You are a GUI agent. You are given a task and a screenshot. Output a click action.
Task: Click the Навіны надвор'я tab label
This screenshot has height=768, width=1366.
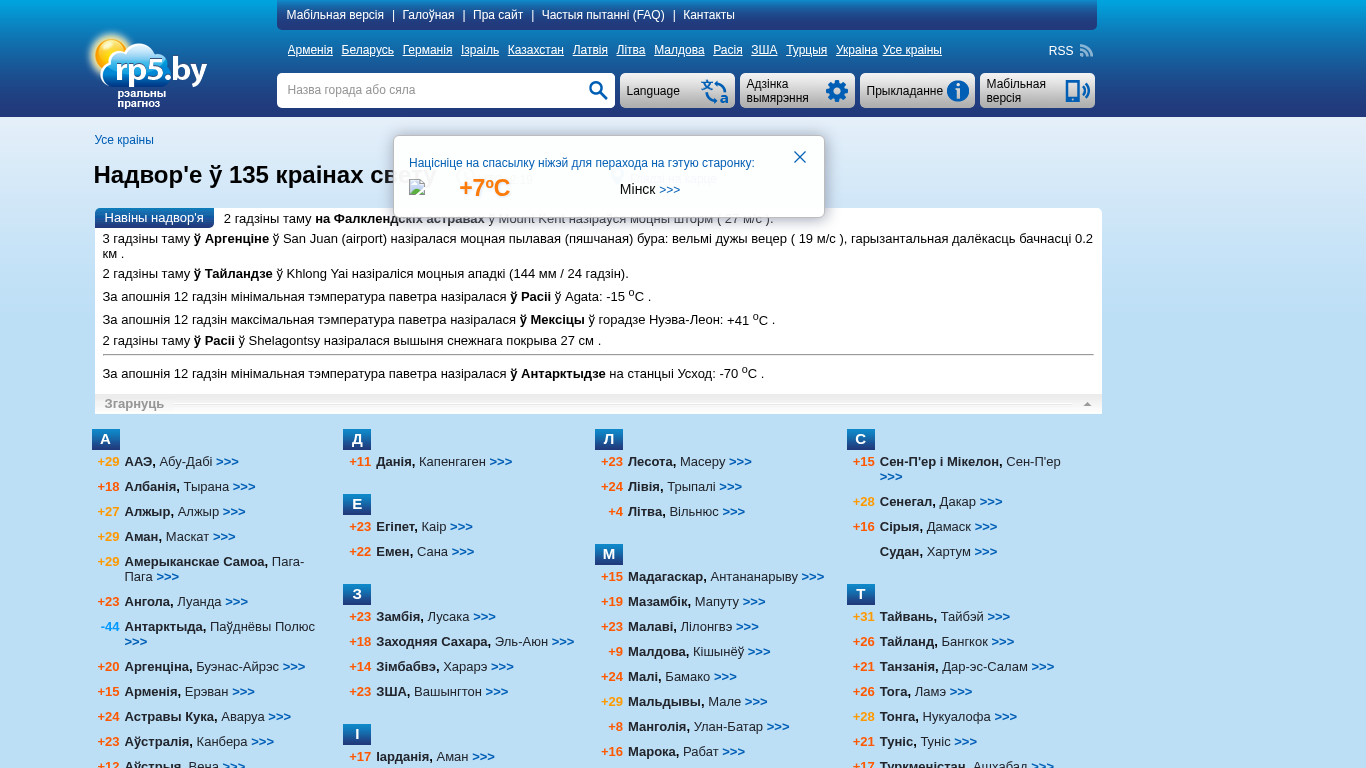(x=154, y=218)
